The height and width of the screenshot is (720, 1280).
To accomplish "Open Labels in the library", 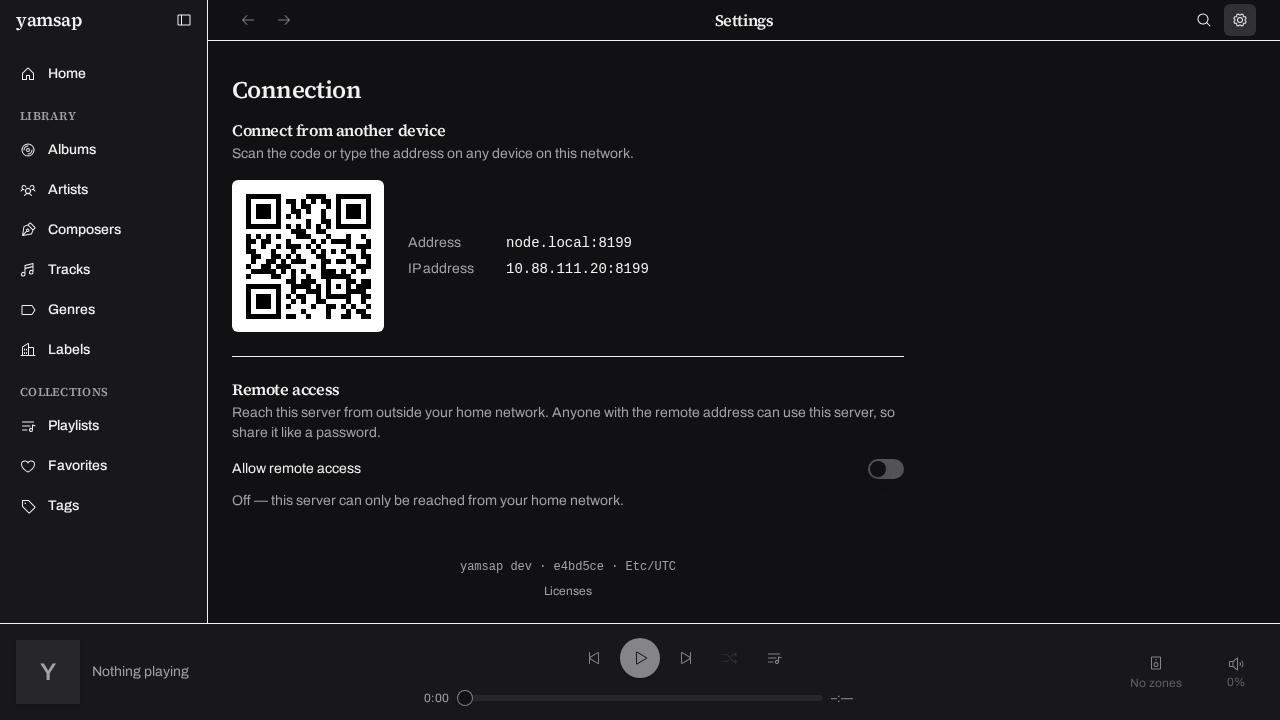I will (x=104, y=350).
